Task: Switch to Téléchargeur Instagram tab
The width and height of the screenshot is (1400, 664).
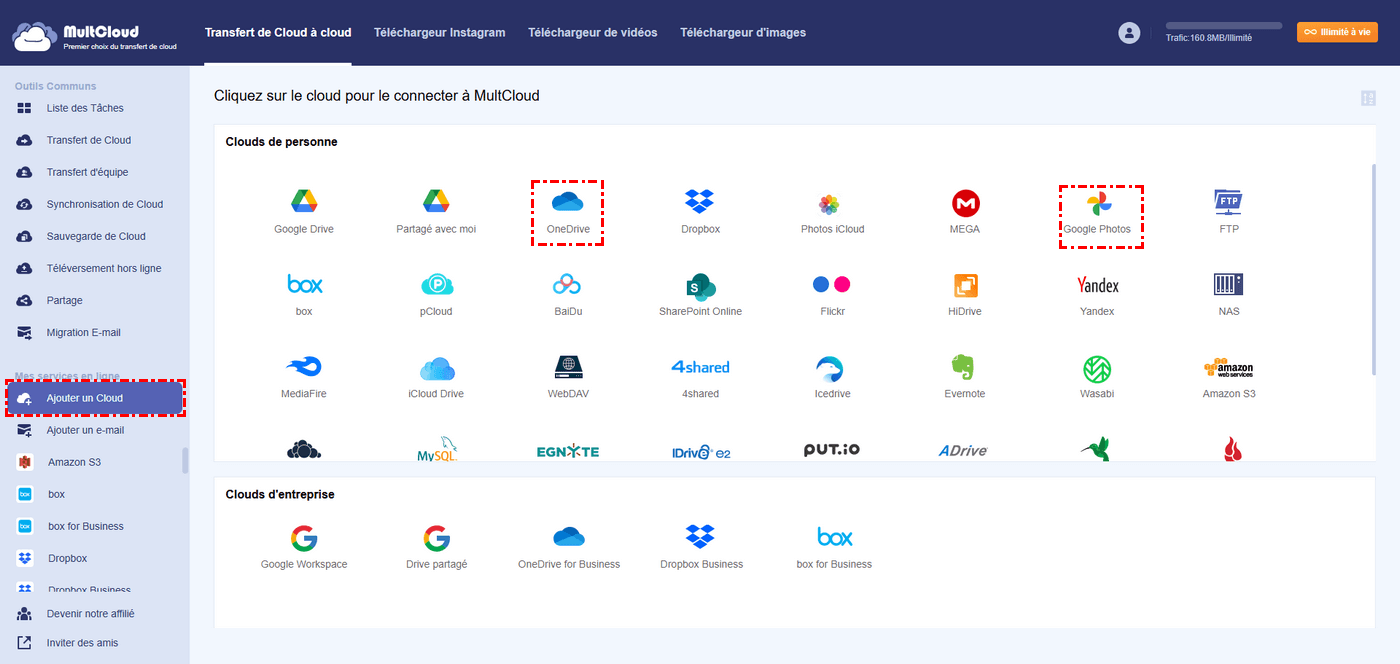Action: click(440, 33)
